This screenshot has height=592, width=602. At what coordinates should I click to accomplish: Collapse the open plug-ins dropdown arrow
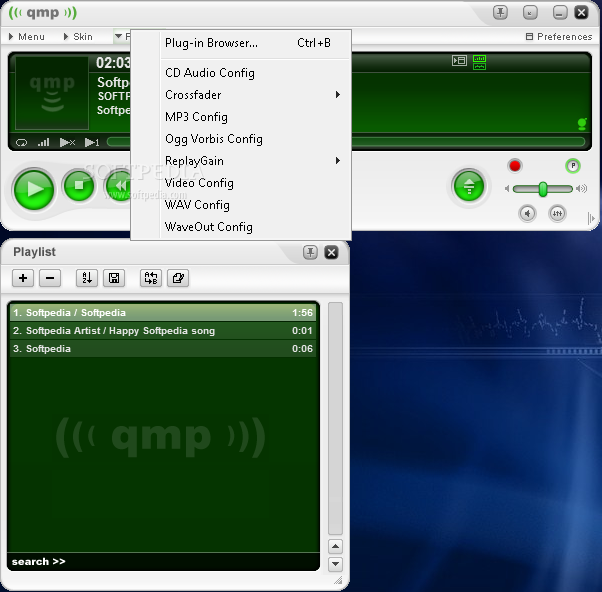click(x=118, y=36)
